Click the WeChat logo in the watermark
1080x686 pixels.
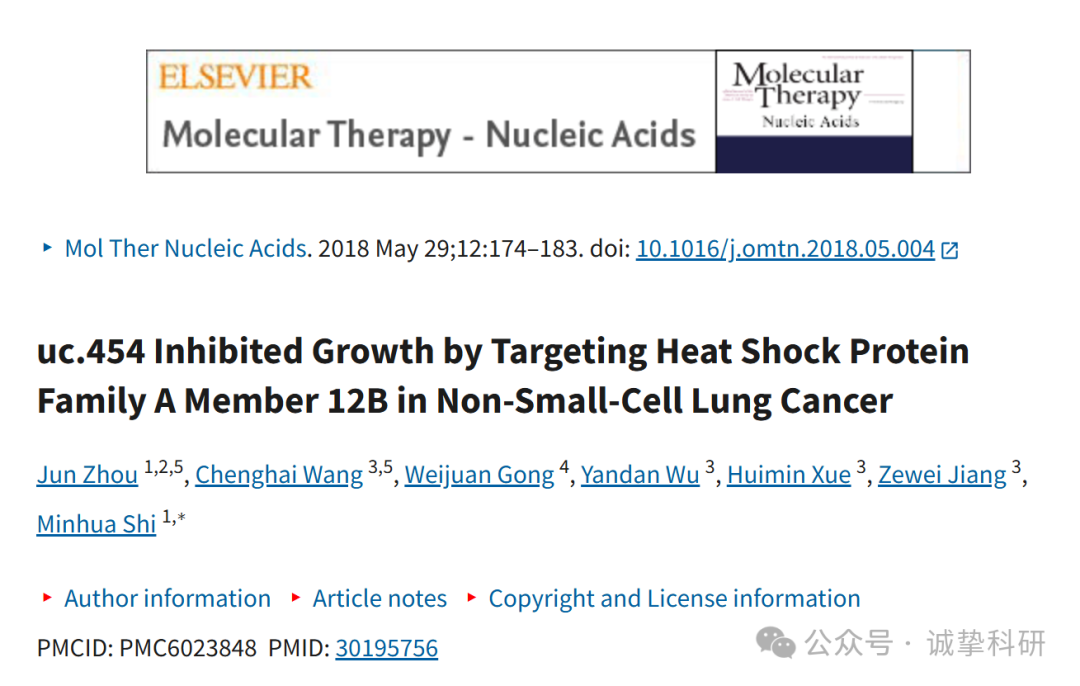coord(775,643)
